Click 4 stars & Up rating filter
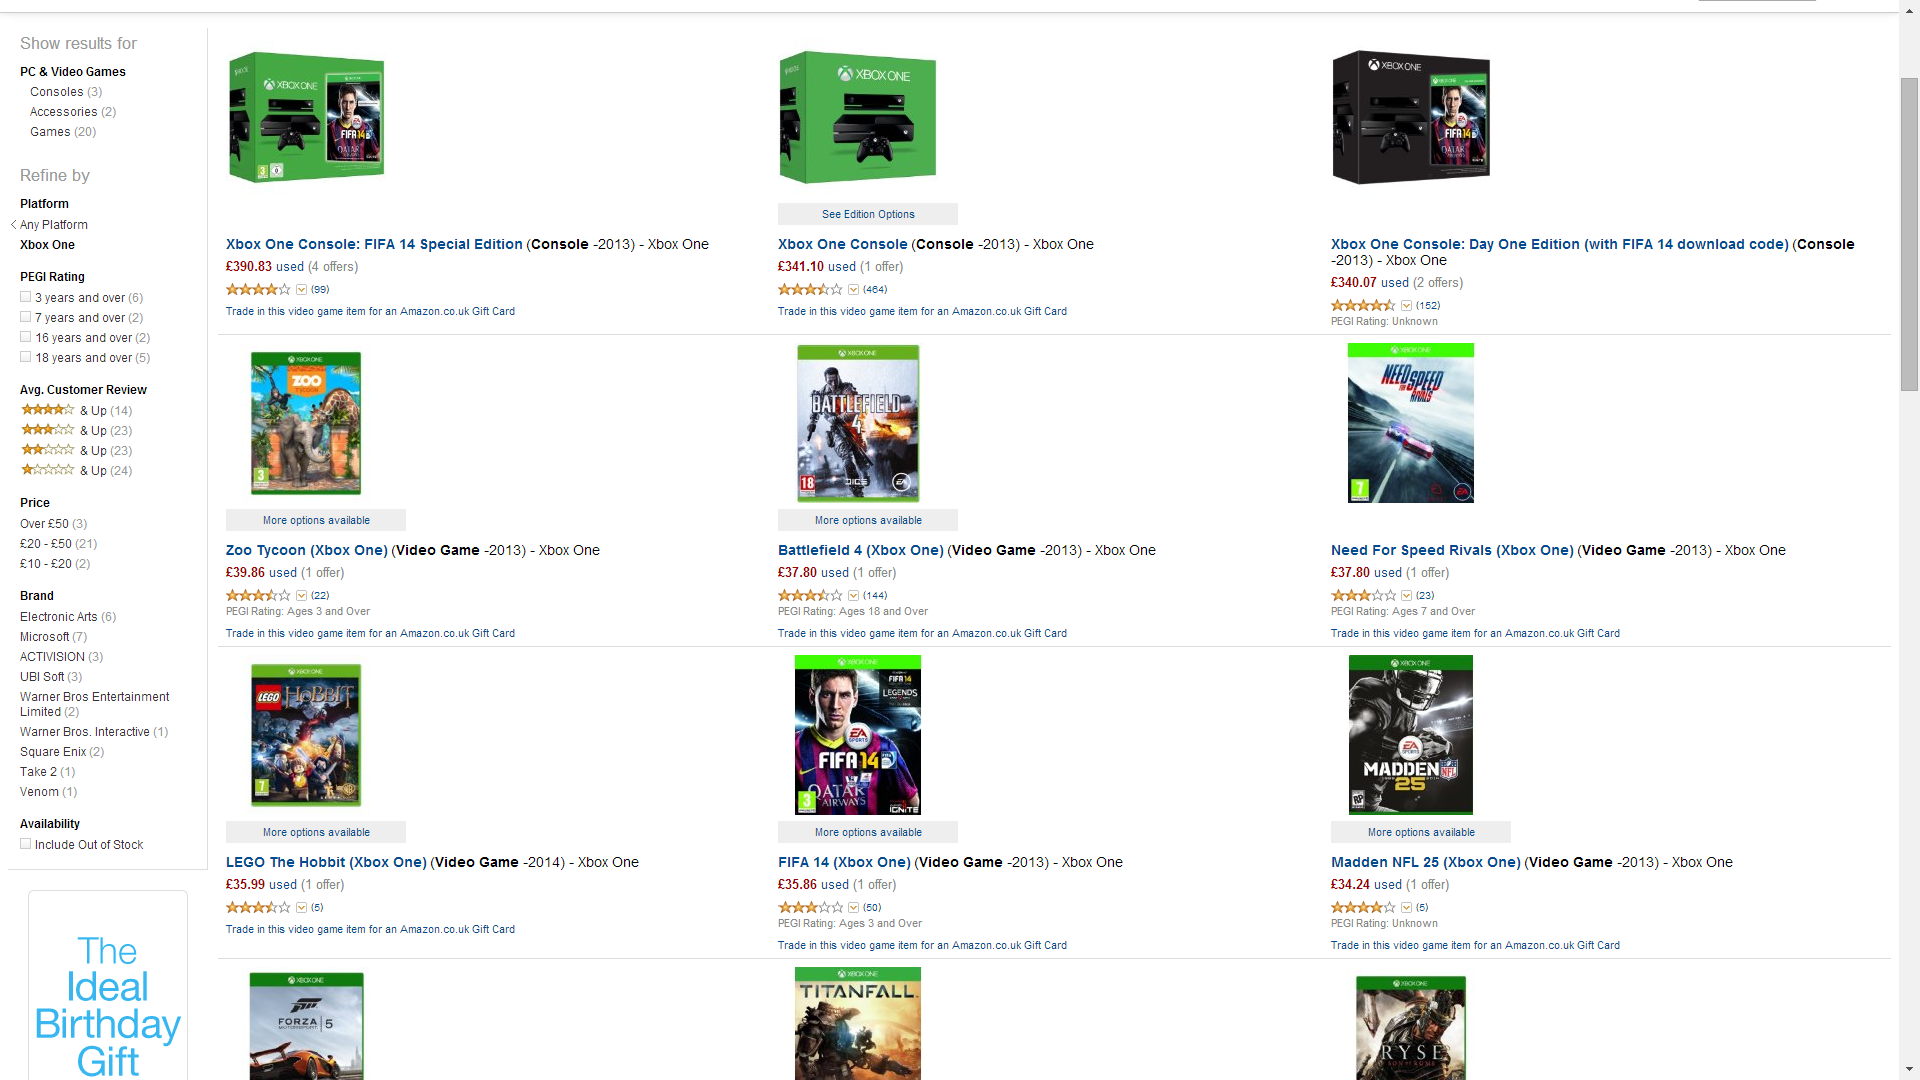1920x1080 pixels. point(76,410)
